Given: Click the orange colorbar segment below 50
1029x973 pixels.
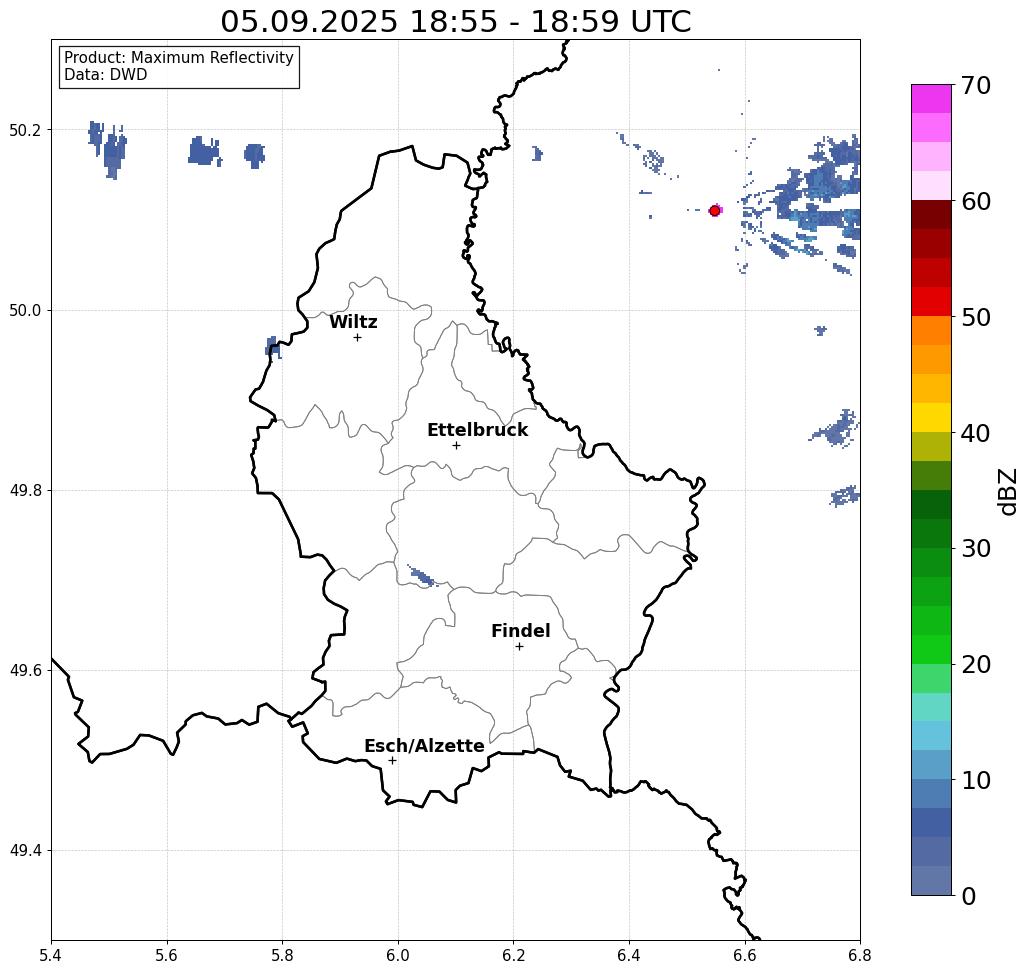Looking at the screenshot, I should click(931, 331).
